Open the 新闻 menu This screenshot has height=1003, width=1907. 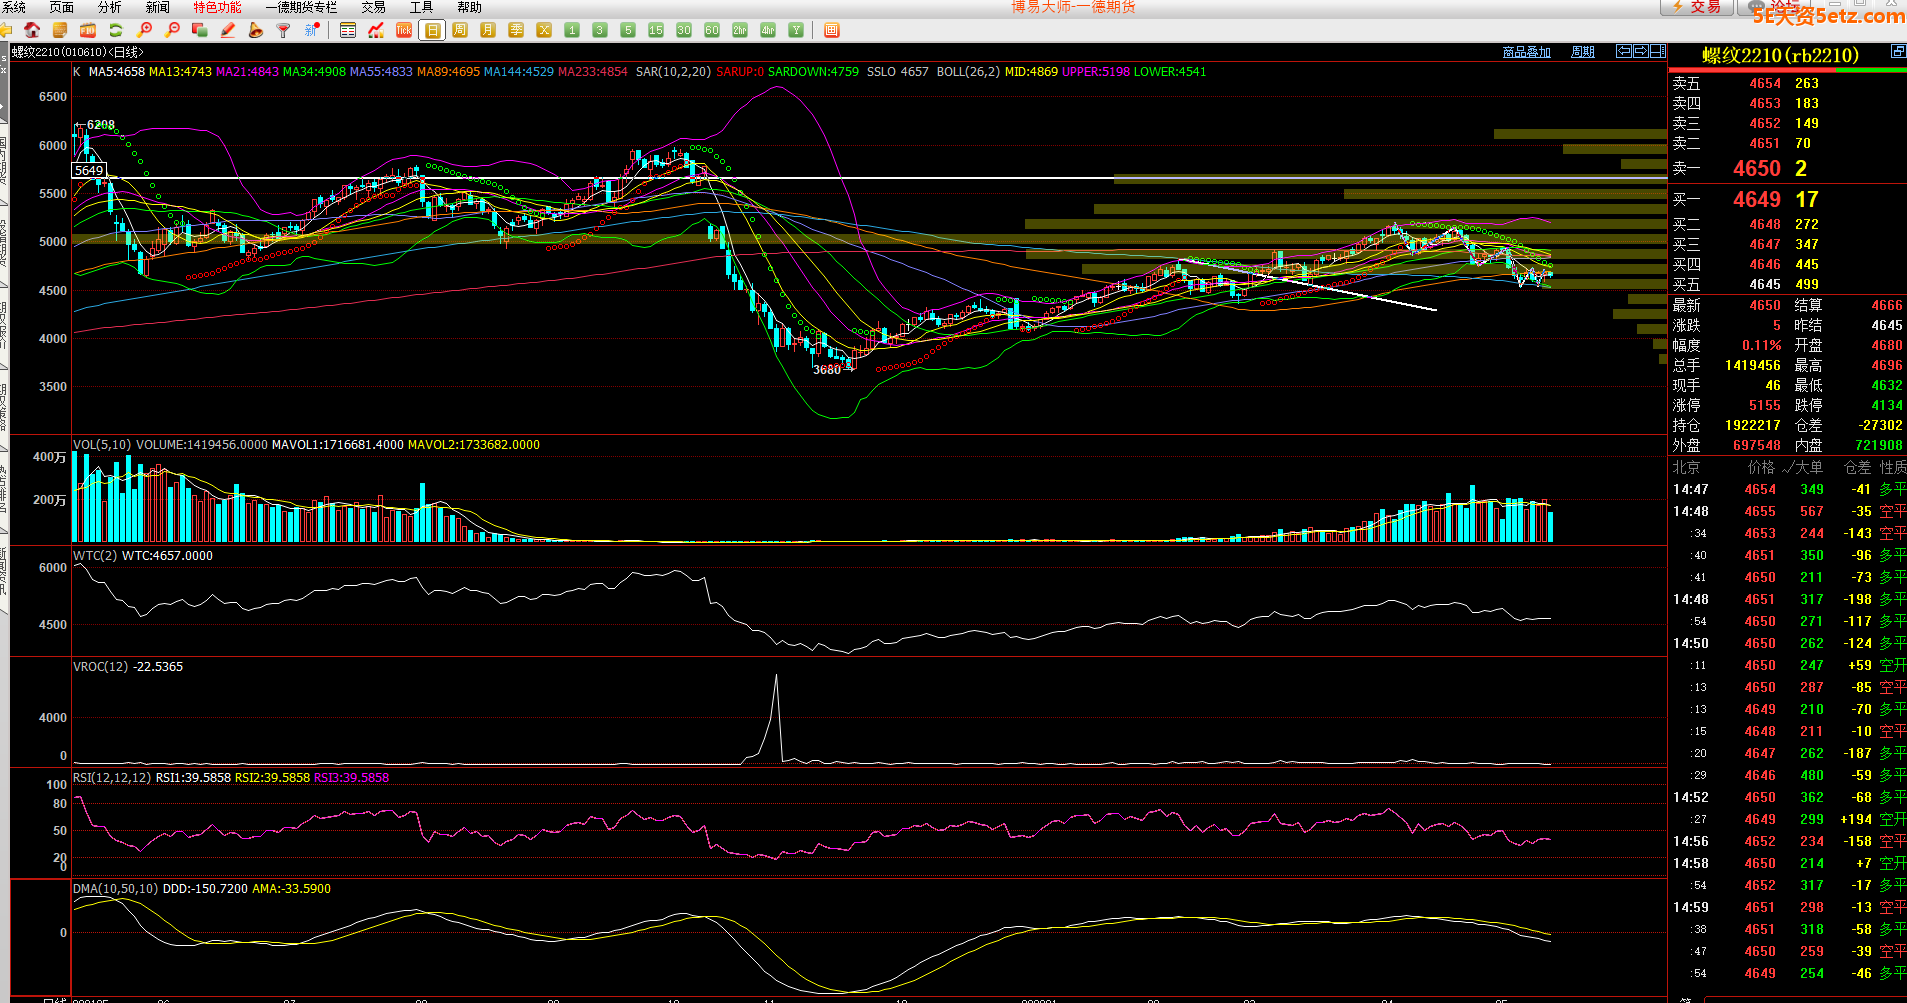coord(158,7)
